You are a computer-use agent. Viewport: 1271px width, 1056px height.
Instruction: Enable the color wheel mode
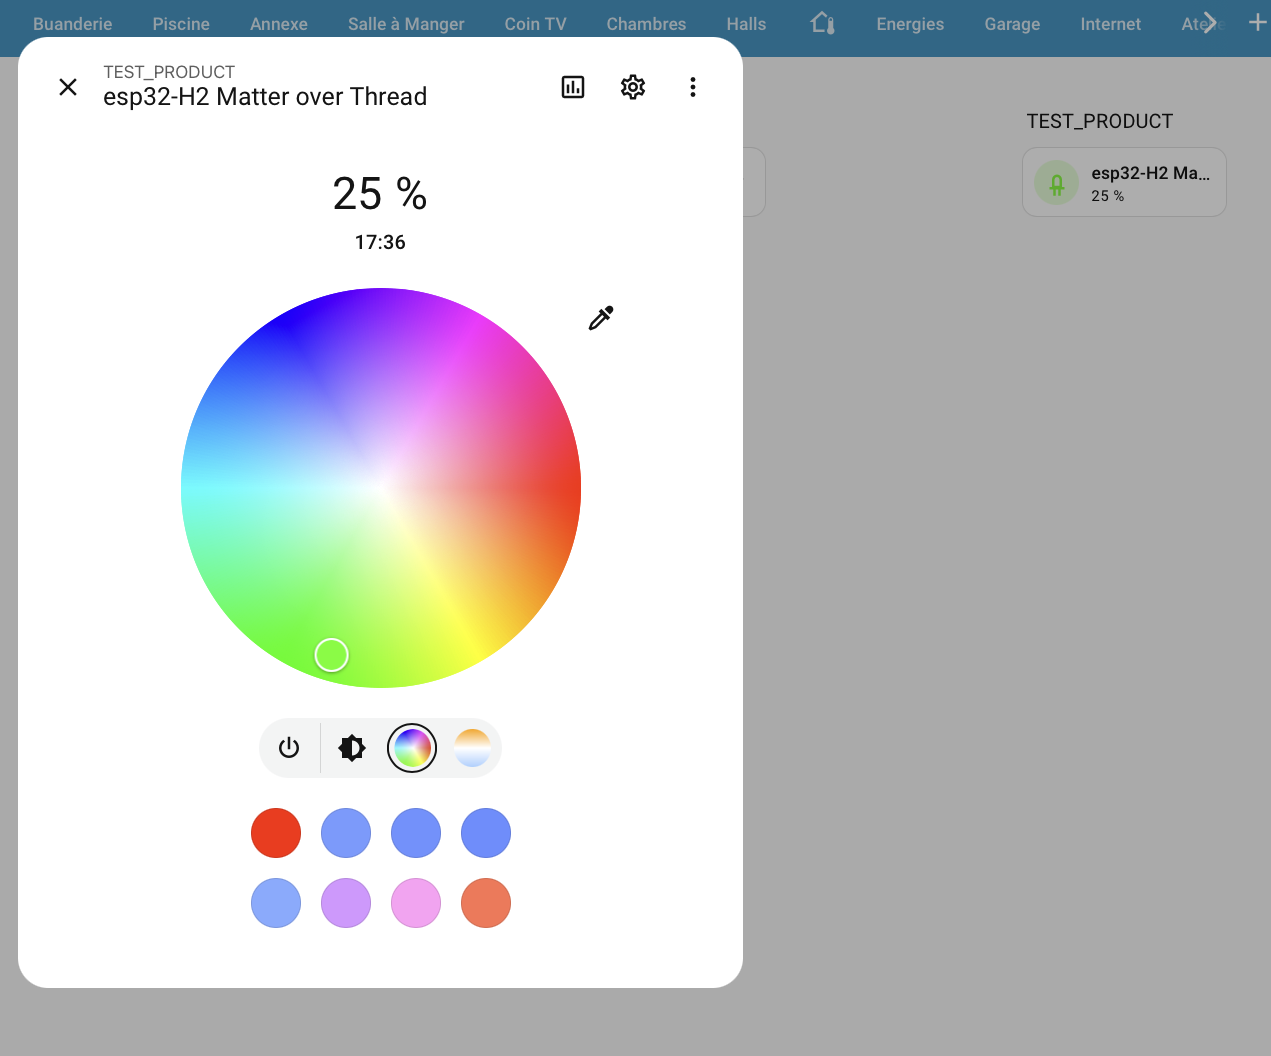[411, 747]
